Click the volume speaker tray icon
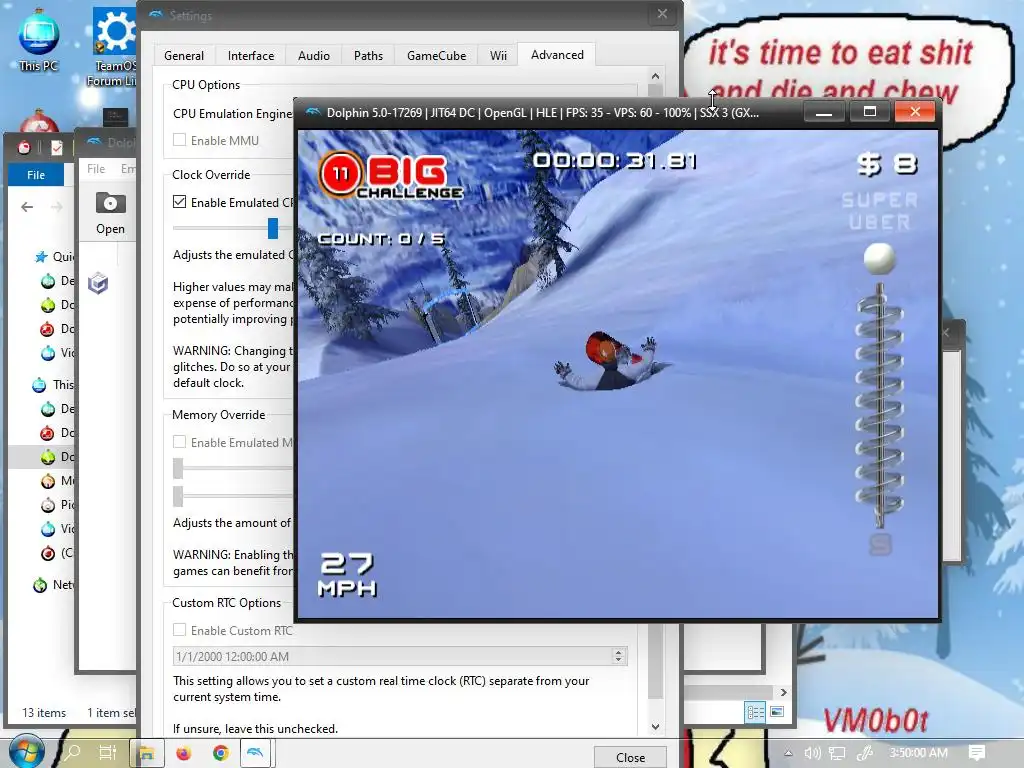Screen dimensions: 1024x768 tap(812, 753)
